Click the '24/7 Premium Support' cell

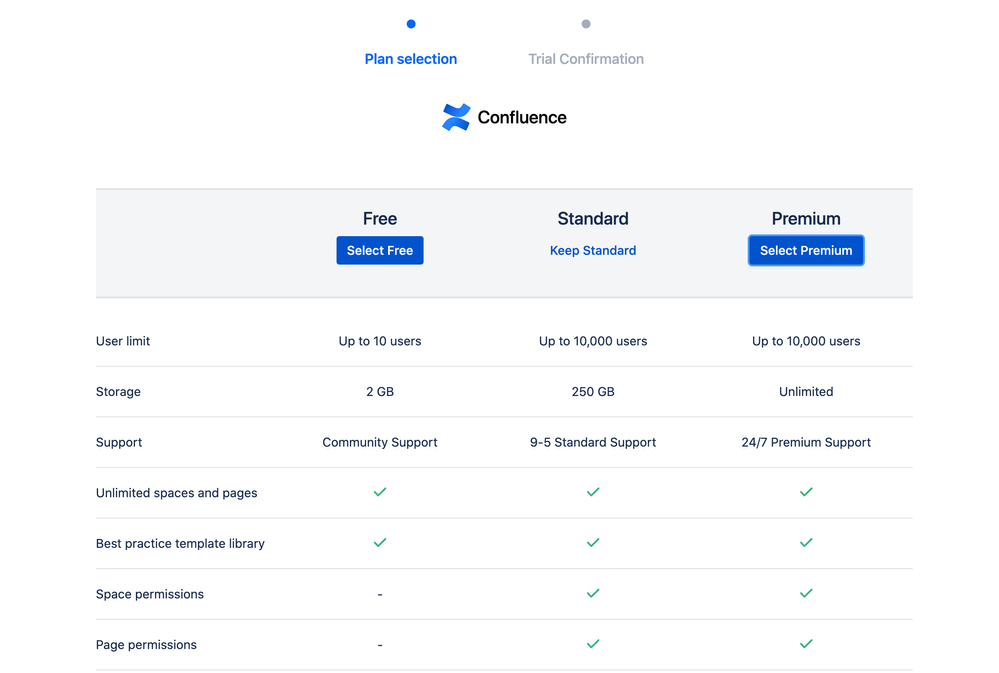click(806, 442)
